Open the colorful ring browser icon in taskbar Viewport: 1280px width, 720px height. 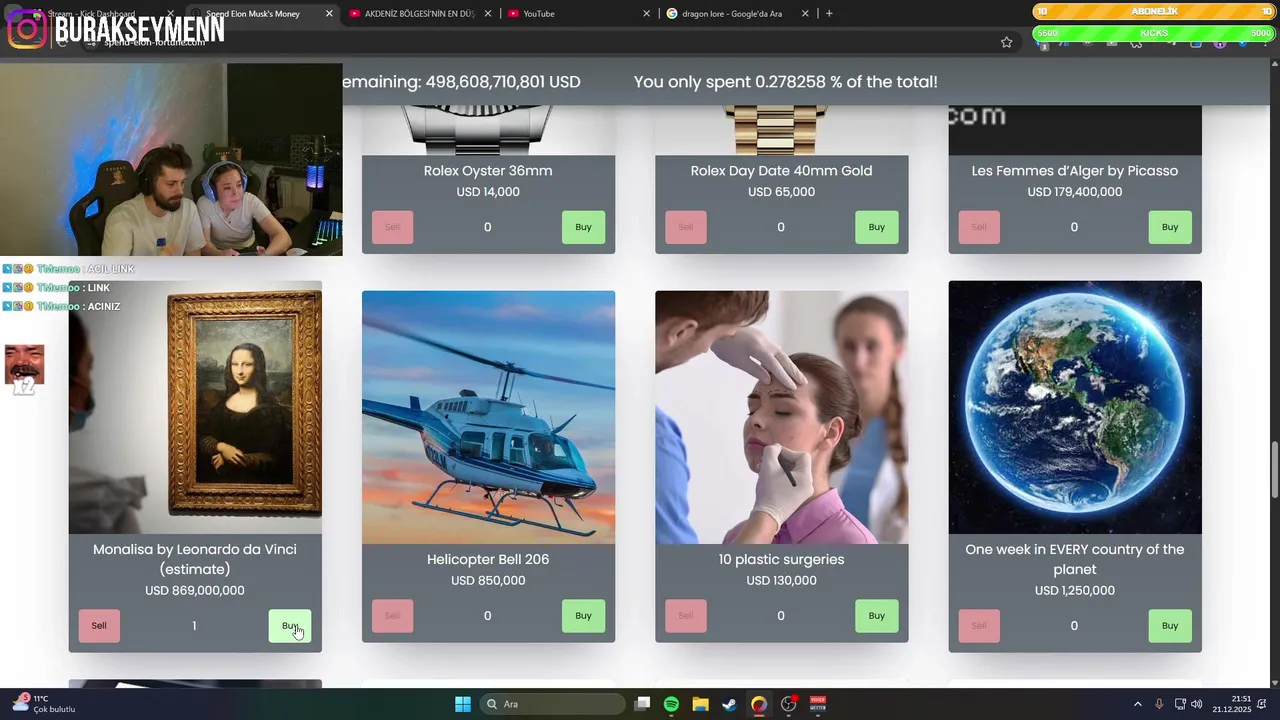point(759,704)
